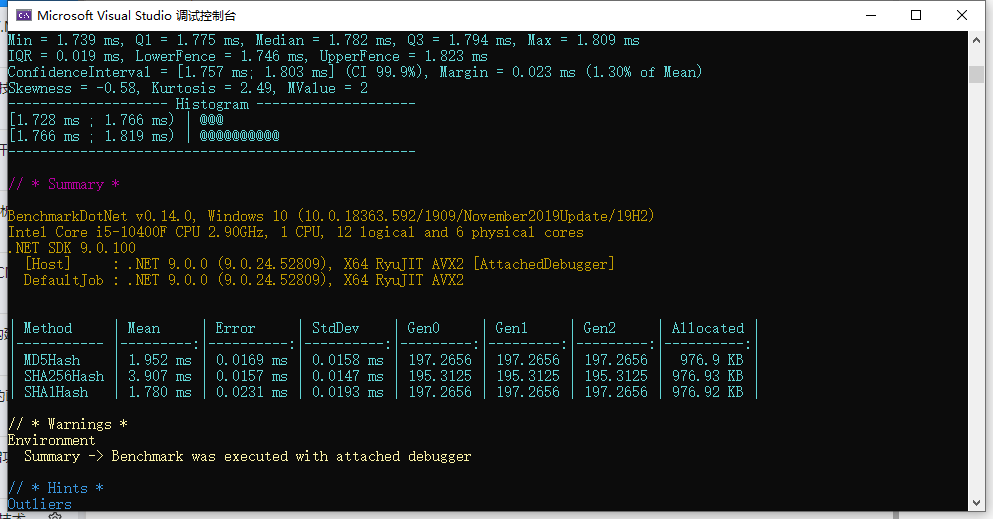Click the "// * Warnings *" heading
Viewport: 993px width, 519px height.
[x=68, y=424]
